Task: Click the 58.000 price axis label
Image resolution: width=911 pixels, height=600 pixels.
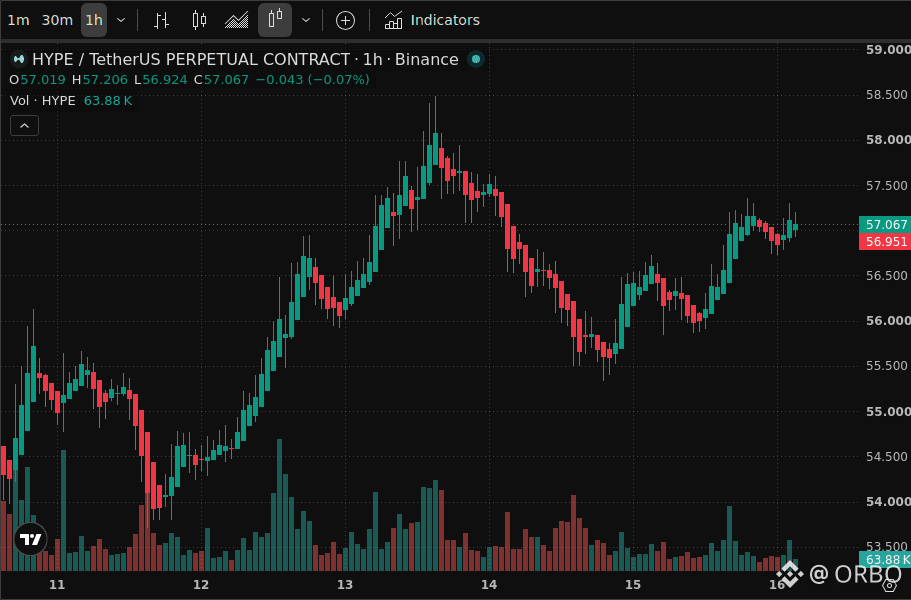Action: pos(888,139)
